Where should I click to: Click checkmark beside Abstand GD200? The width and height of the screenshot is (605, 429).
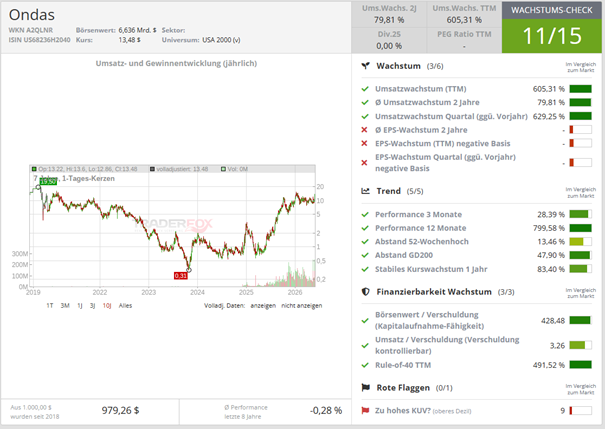pyautogui.click(x=365, y=255)
